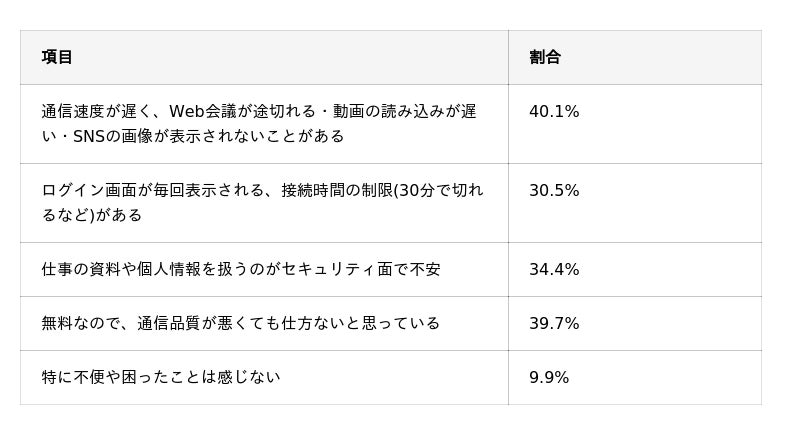Click the word 無料 in fourth row
This screenshot has height=435, width=800.
(x=57, y=324)
